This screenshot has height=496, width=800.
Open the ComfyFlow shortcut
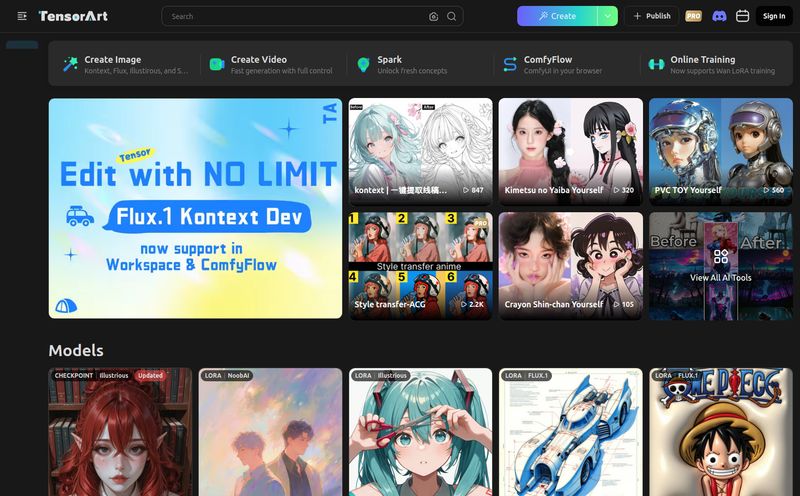tap(566, 64)
